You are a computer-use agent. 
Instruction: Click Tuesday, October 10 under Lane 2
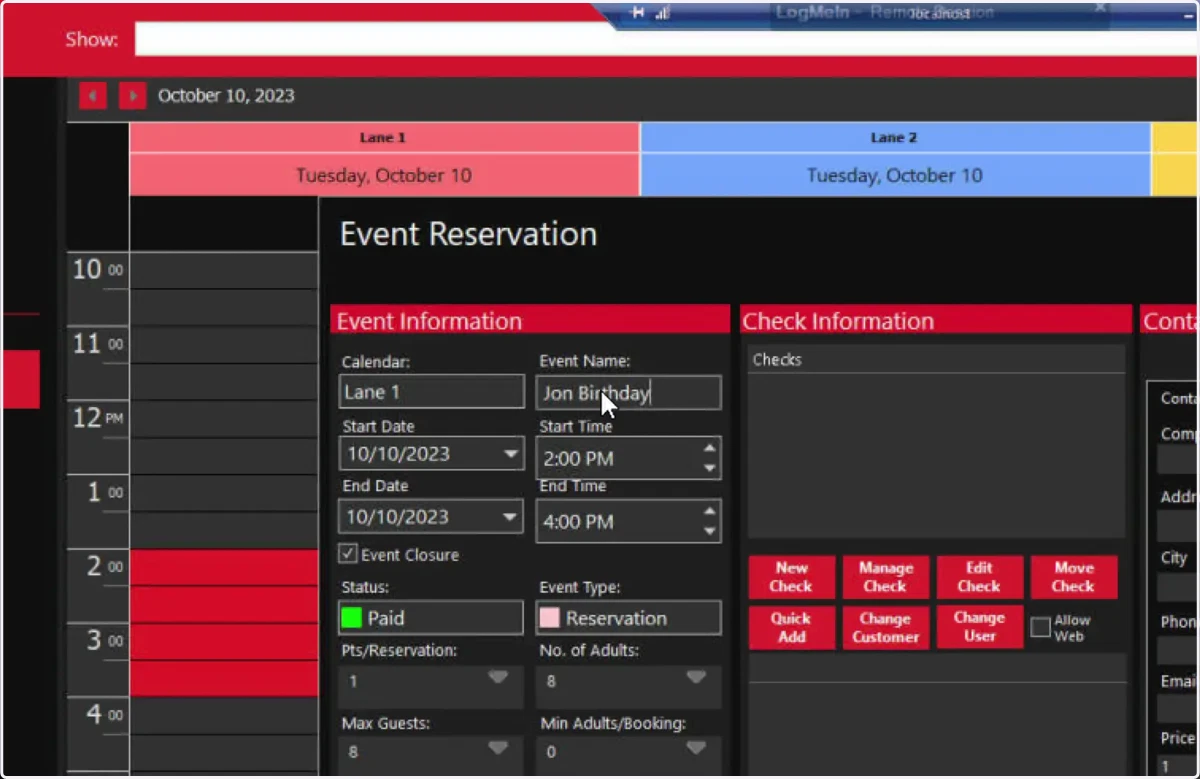coord(895,175)
